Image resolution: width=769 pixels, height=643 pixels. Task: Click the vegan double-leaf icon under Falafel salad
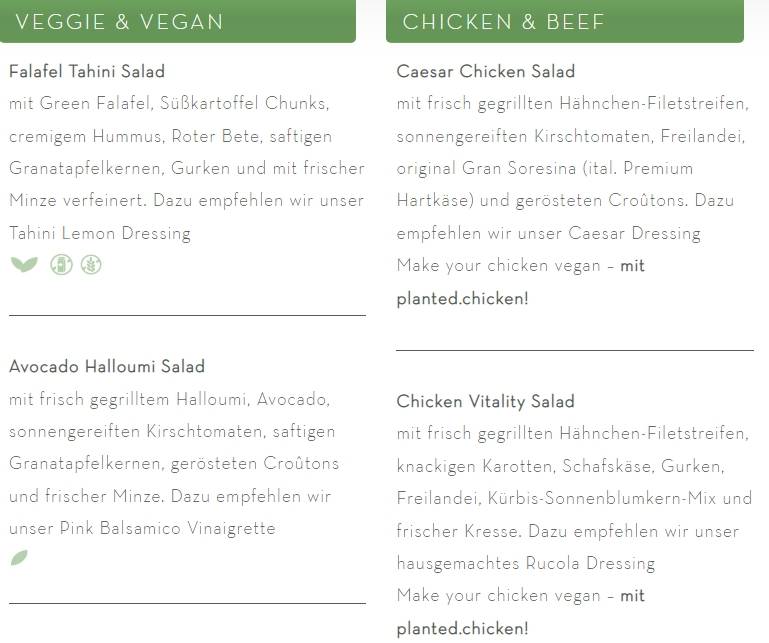pos(24,264)
